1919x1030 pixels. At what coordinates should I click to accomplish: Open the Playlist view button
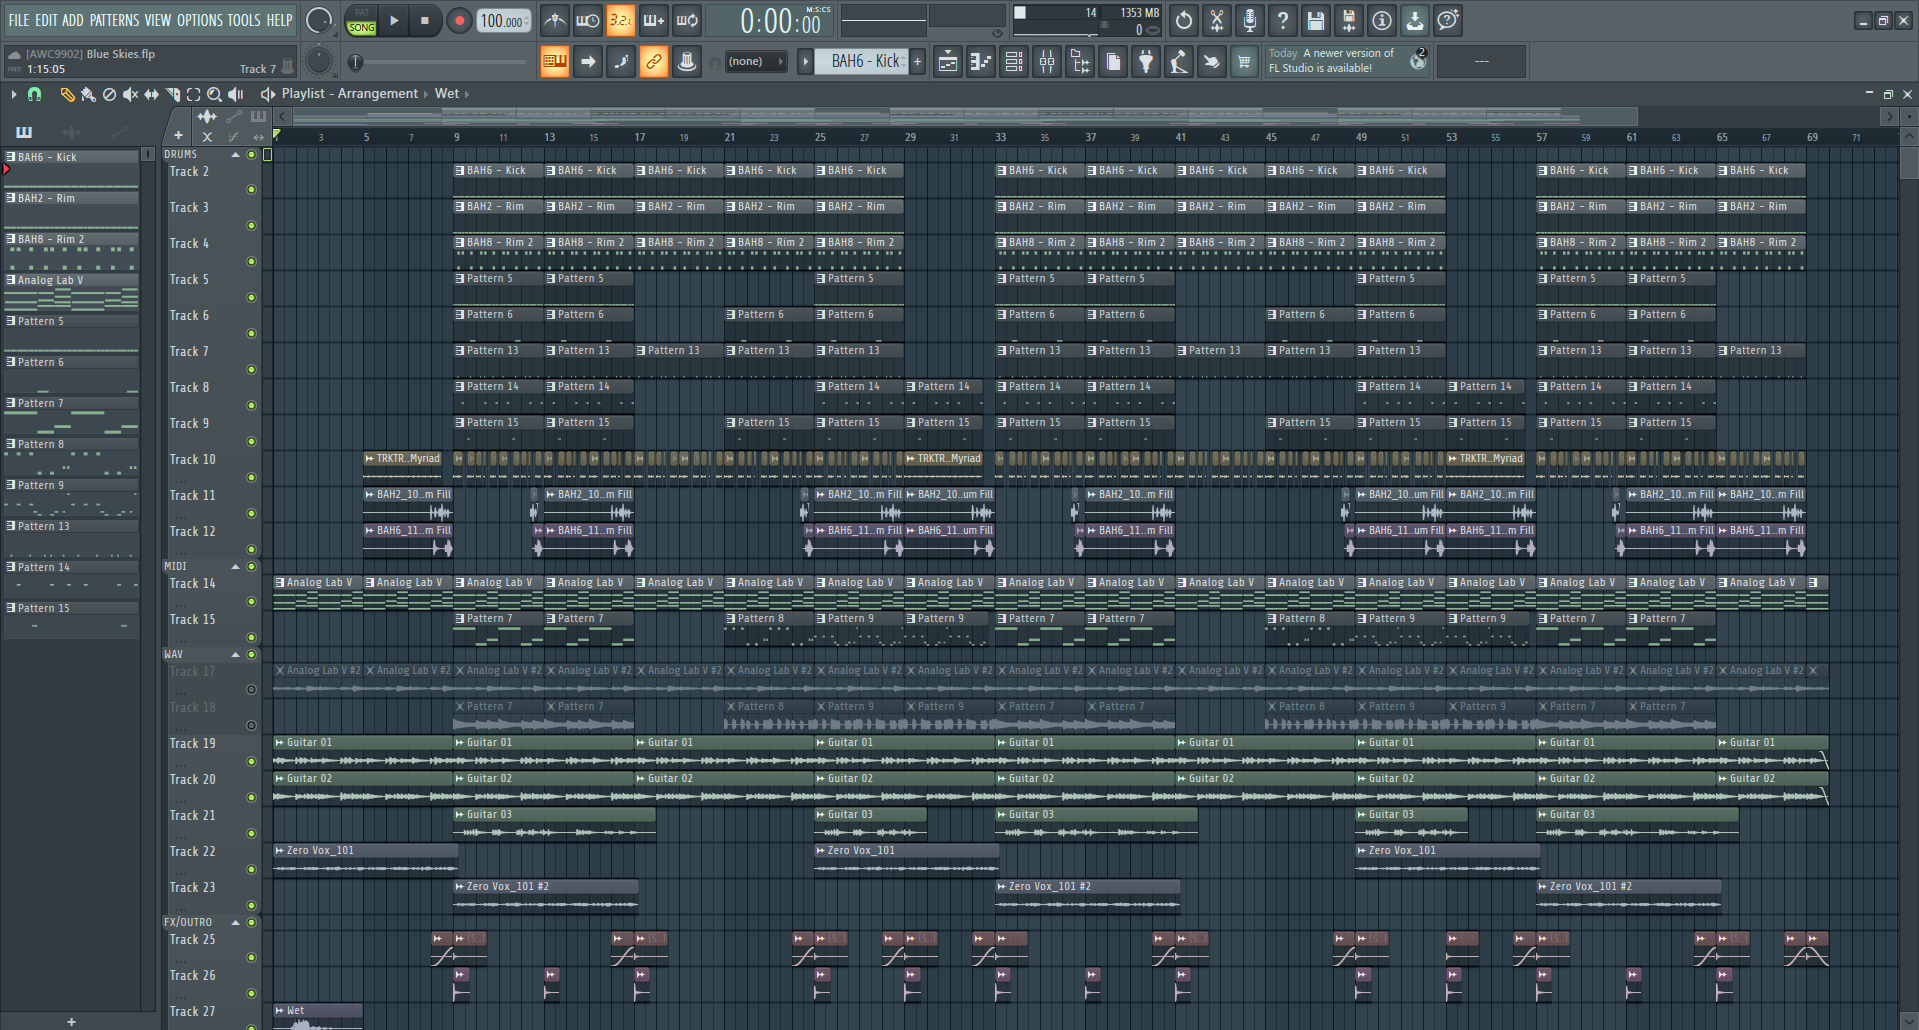click(947, 62)
